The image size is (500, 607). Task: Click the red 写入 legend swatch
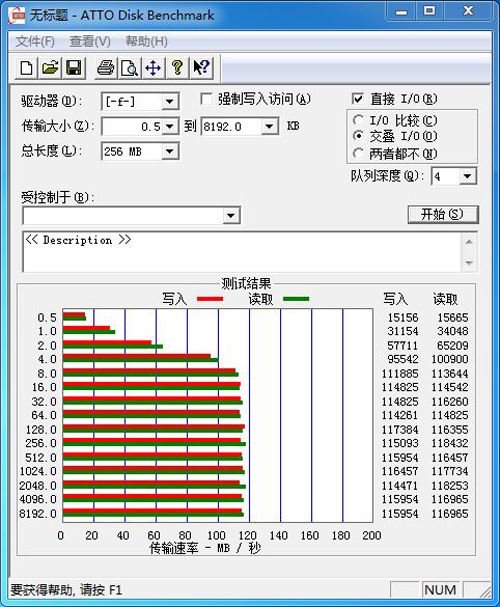pos(210,299)
